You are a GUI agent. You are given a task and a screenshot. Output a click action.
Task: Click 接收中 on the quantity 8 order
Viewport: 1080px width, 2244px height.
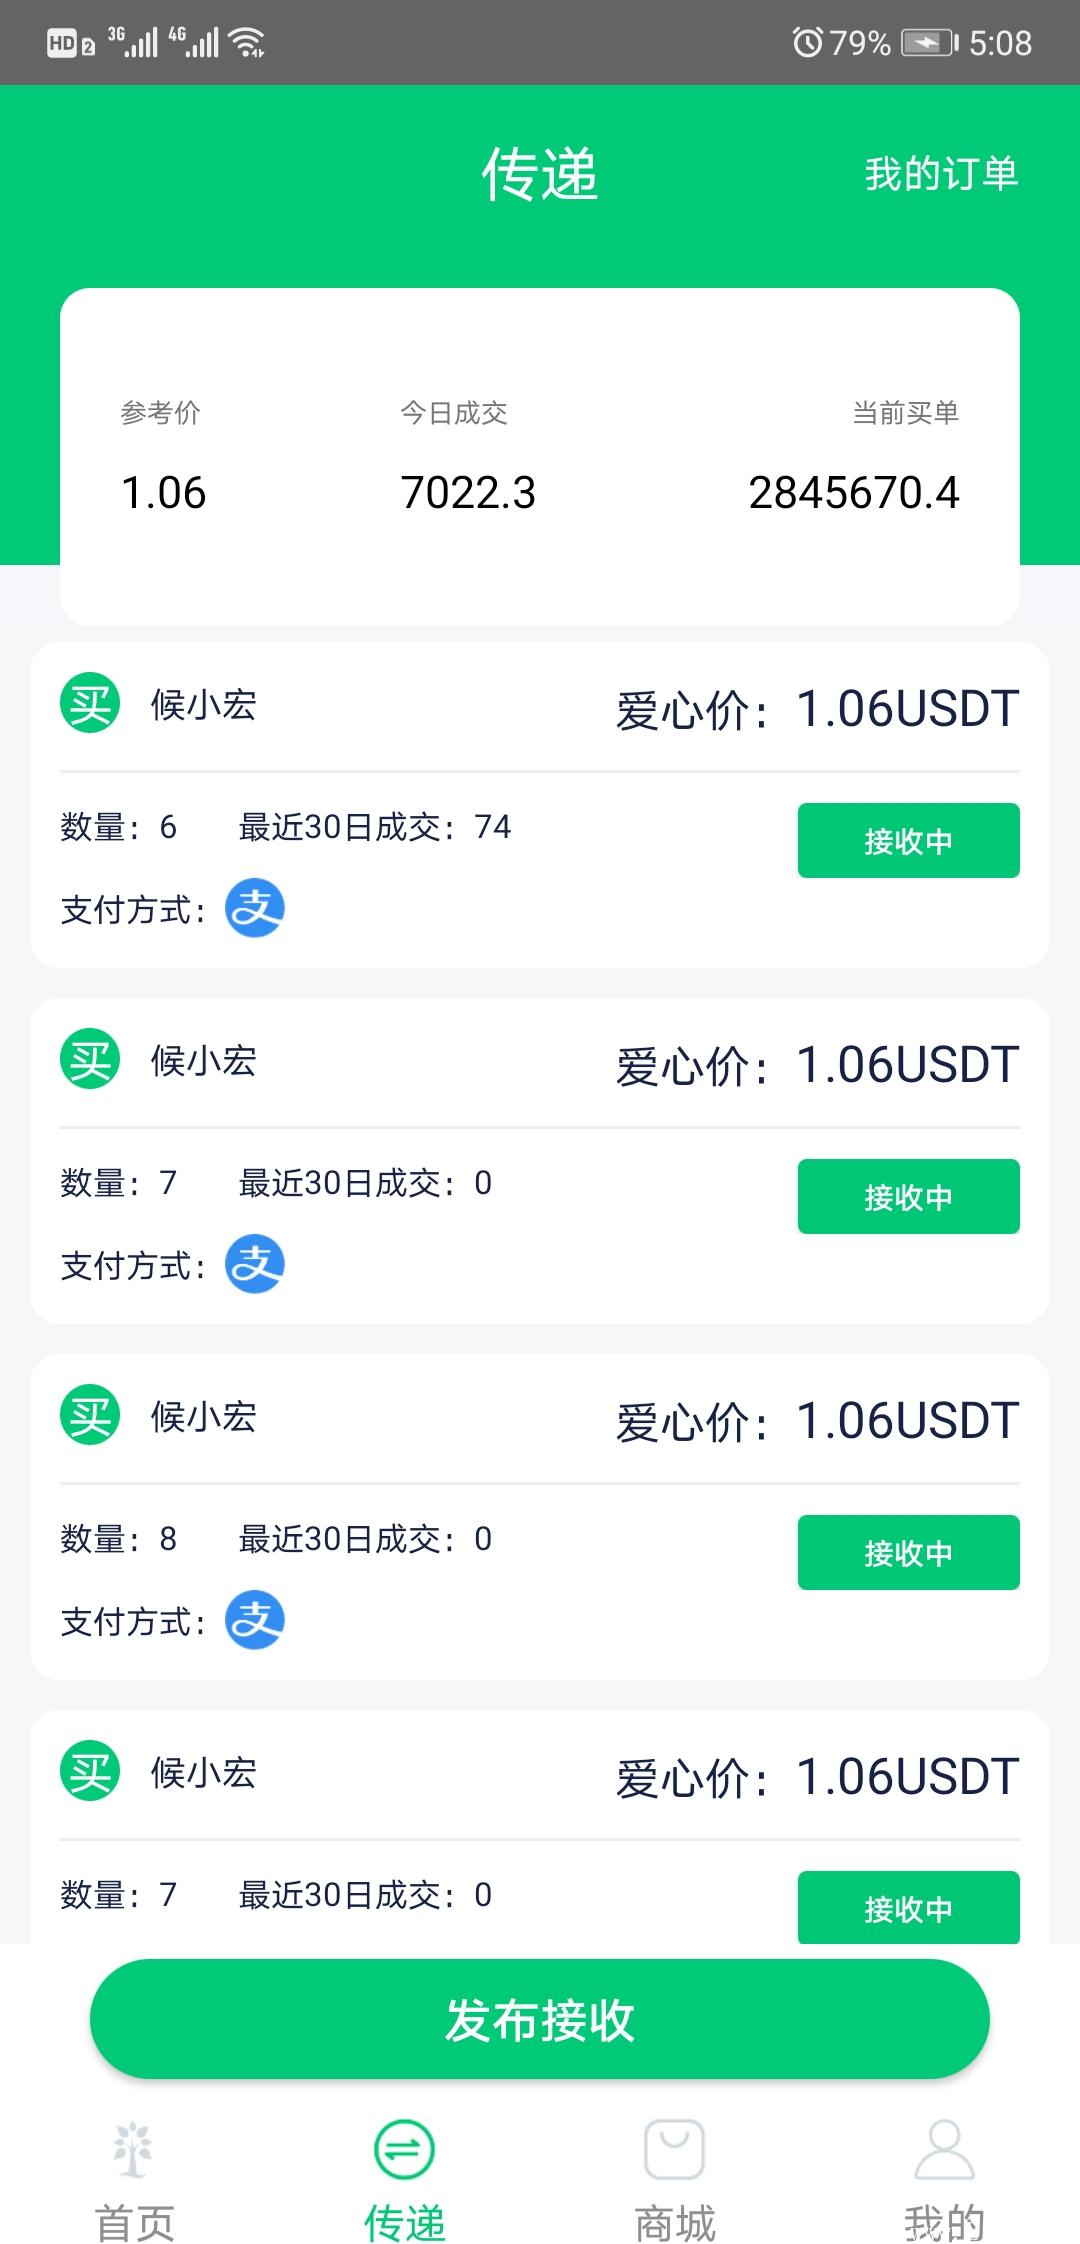point(908,1553)
